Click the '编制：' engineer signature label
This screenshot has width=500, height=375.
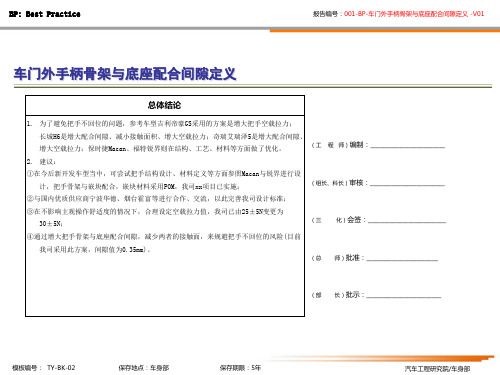tap(359, 145)
